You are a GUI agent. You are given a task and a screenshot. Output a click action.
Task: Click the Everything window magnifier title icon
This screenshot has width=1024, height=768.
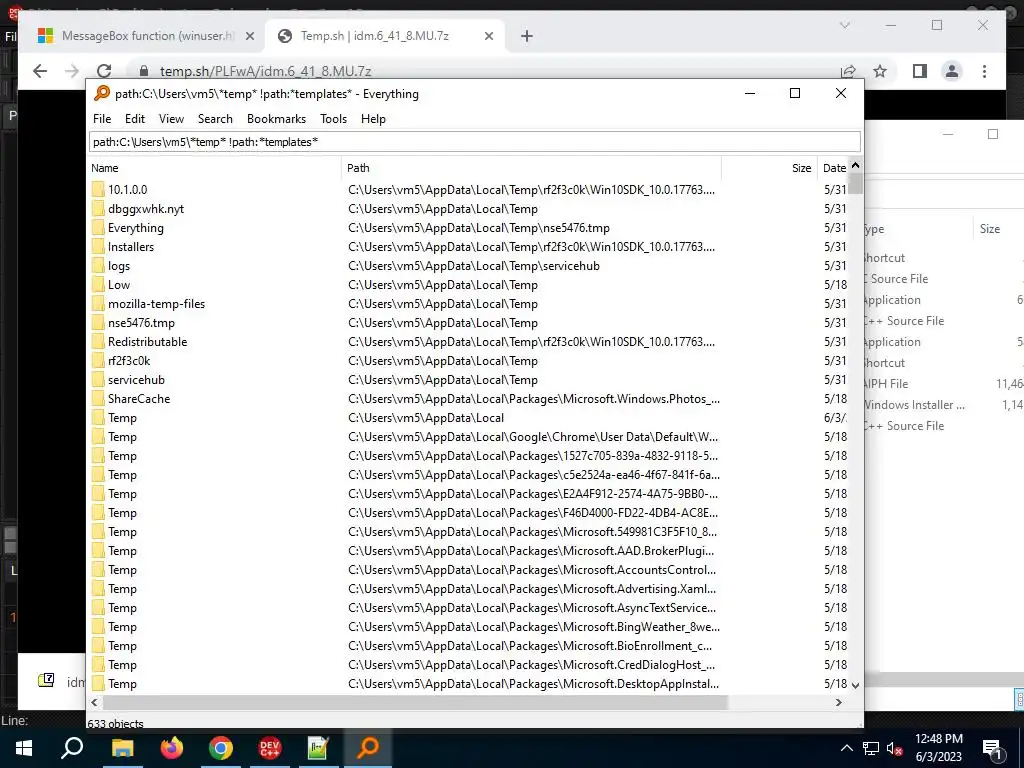102,93
